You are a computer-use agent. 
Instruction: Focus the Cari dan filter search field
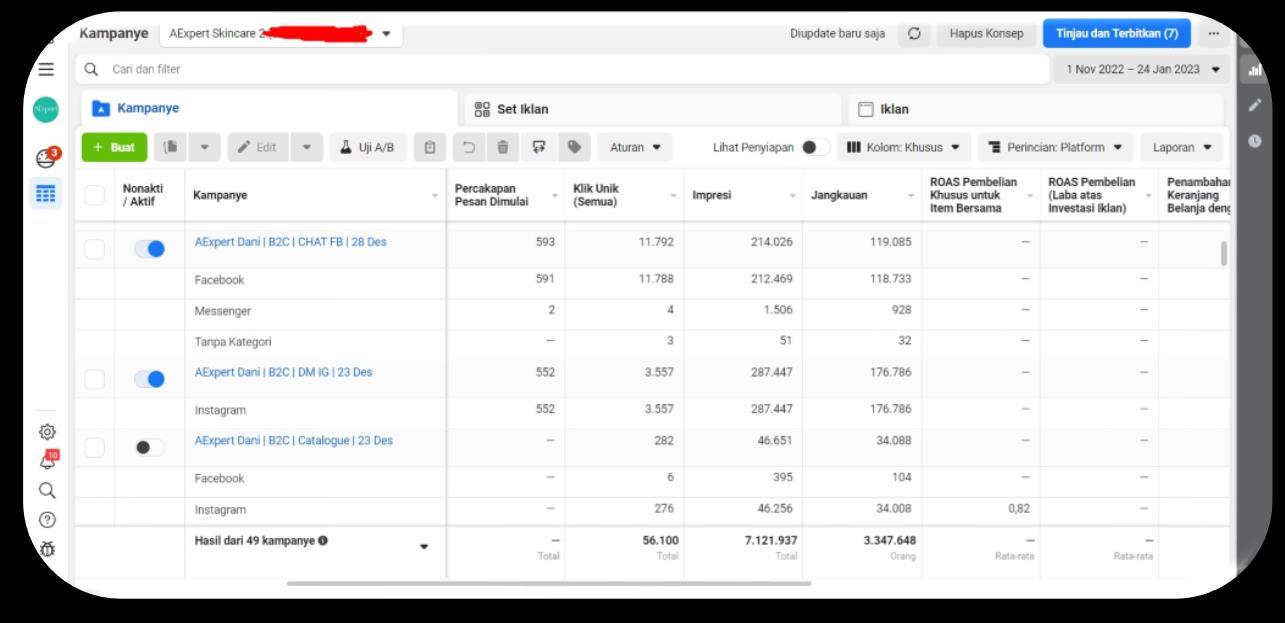[560, 70]
